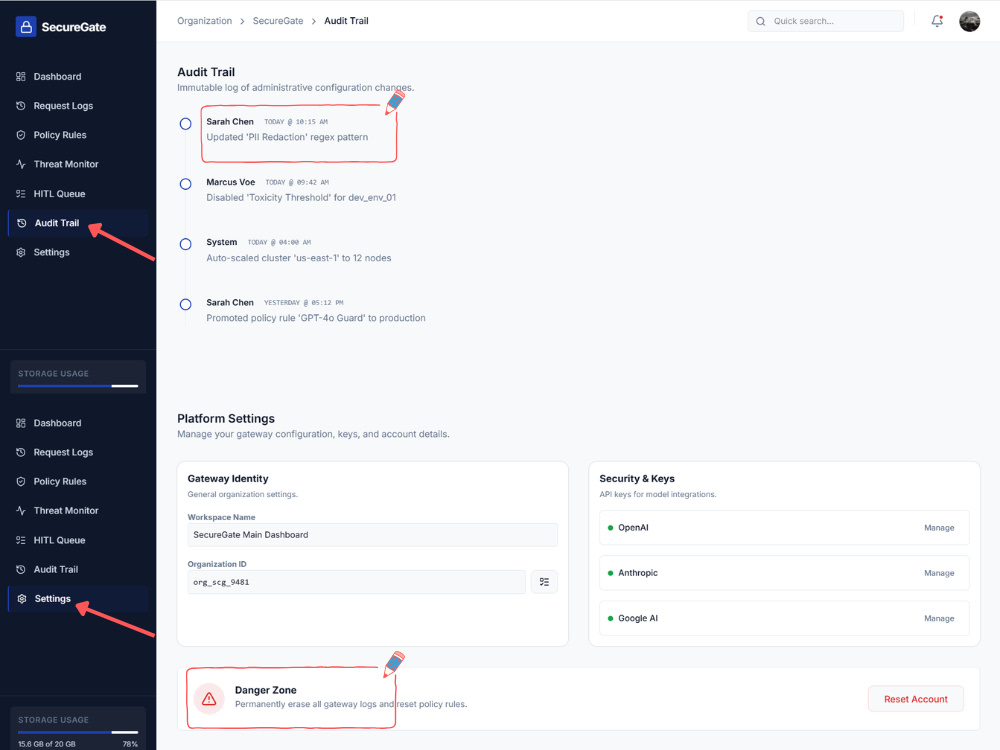Click the 78% storage percentage

click(130, 744)
